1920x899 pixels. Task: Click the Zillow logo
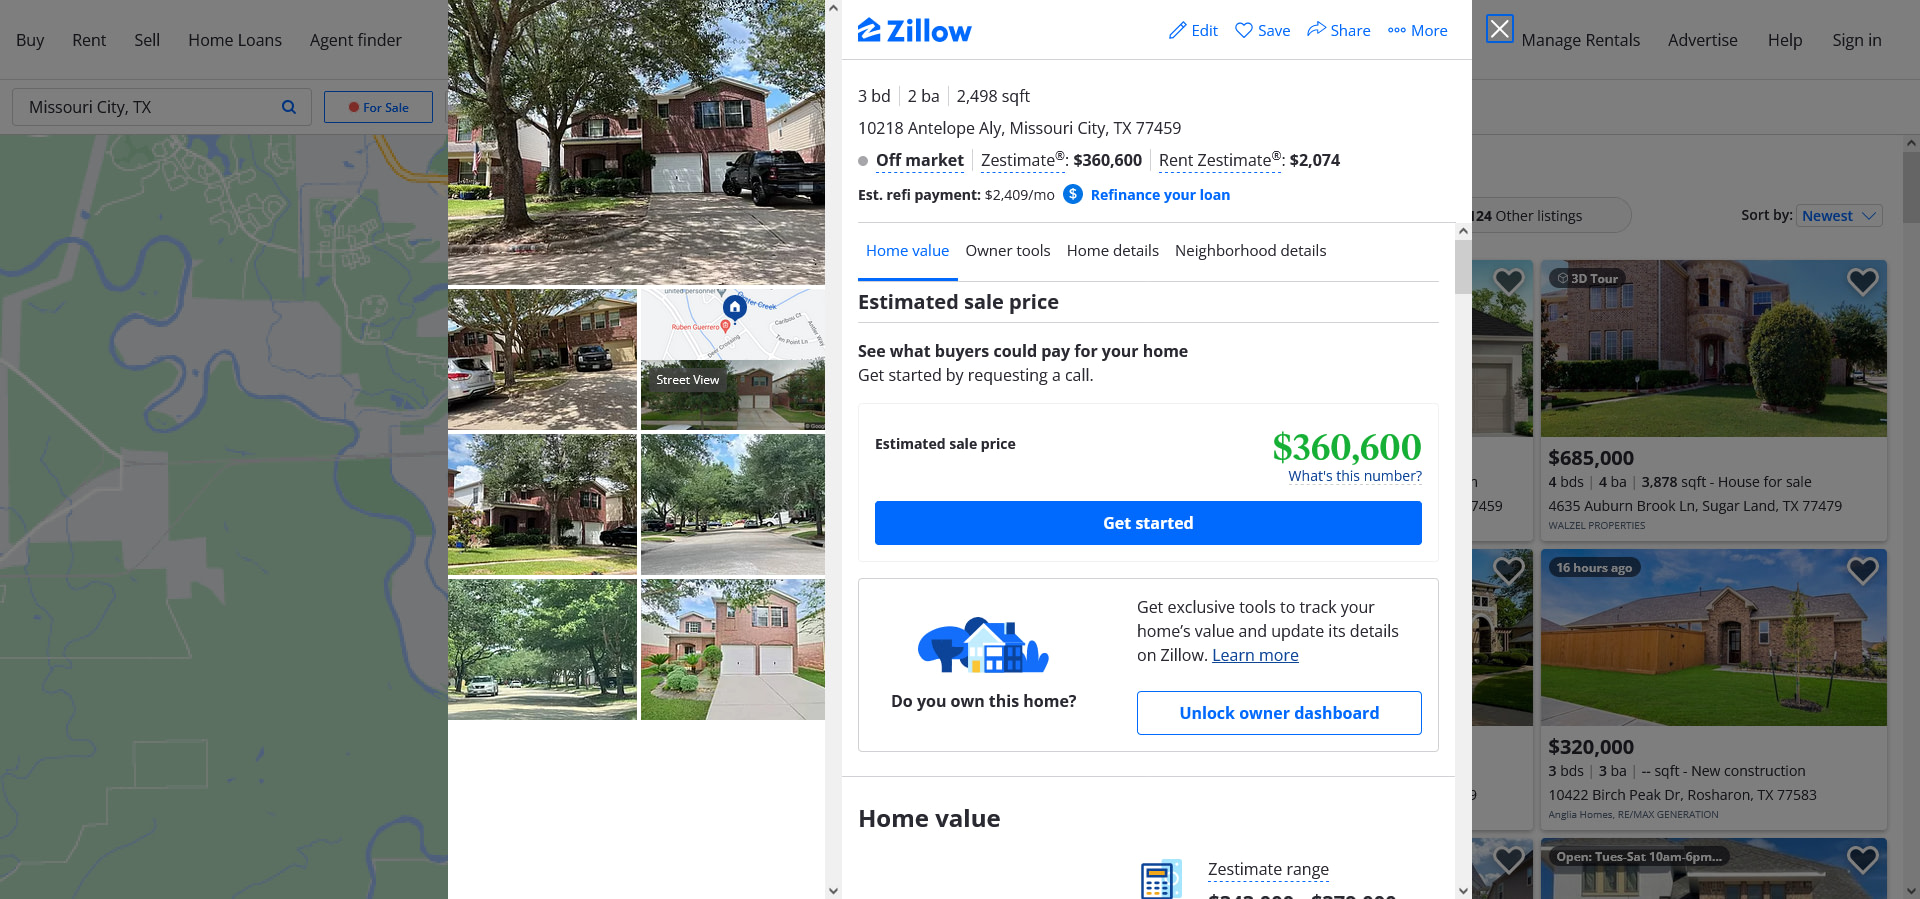(x=914, y=31)
